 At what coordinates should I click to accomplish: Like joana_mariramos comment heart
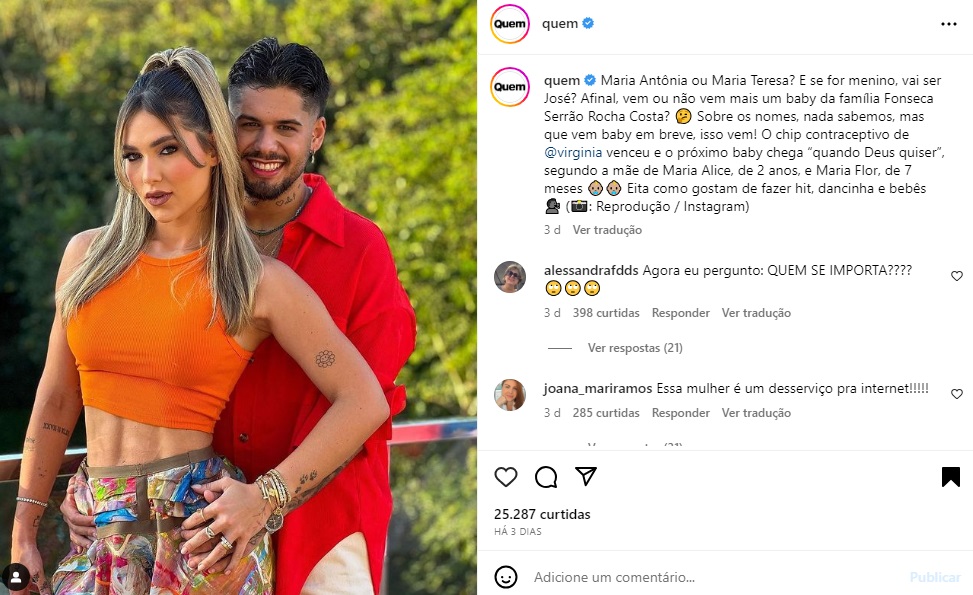point(957,394)
